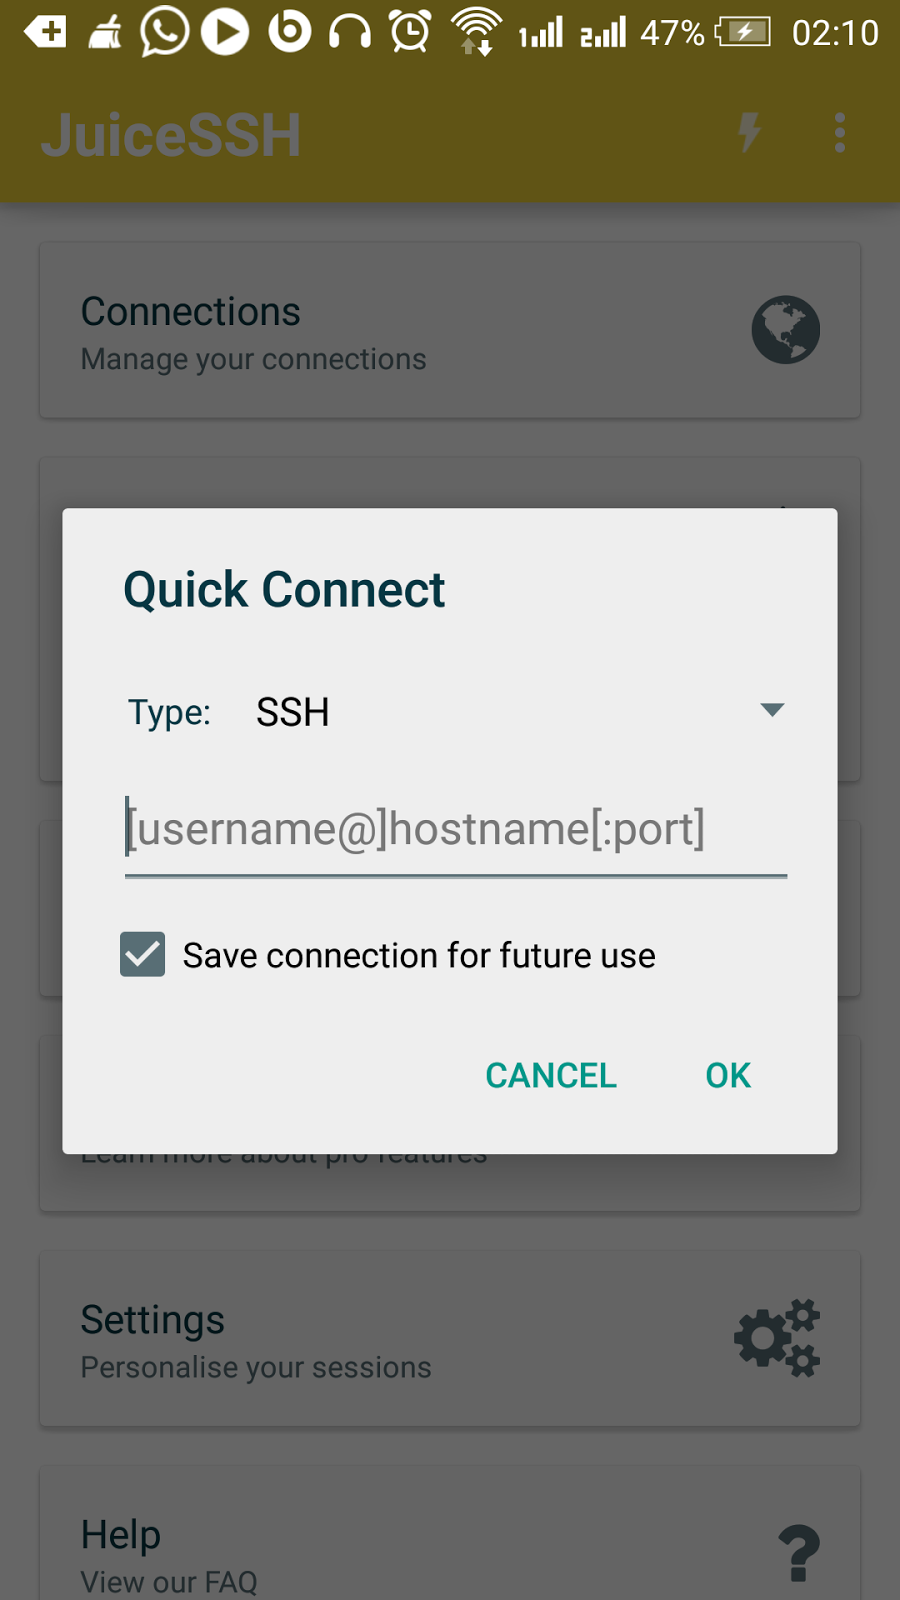Expand the Type dropdown arrow
Viewport: 900px width, 1600px height.
[x=772, y=710]
